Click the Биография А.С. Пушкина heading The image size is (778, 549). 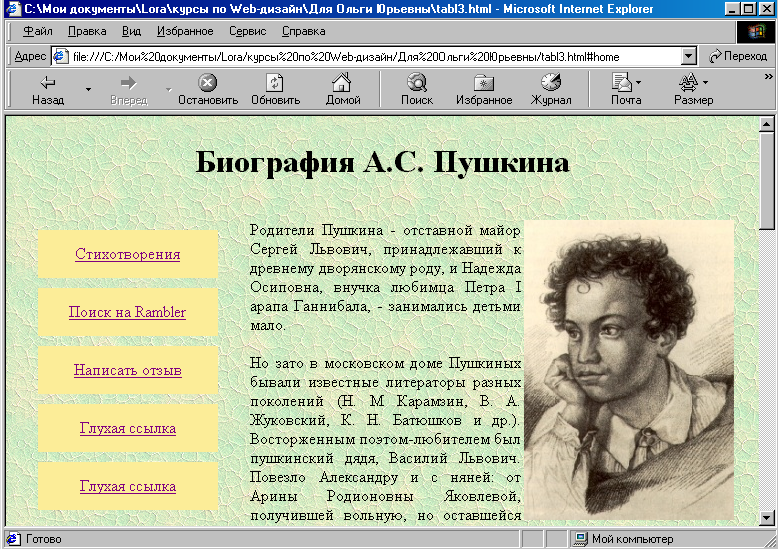383,162
